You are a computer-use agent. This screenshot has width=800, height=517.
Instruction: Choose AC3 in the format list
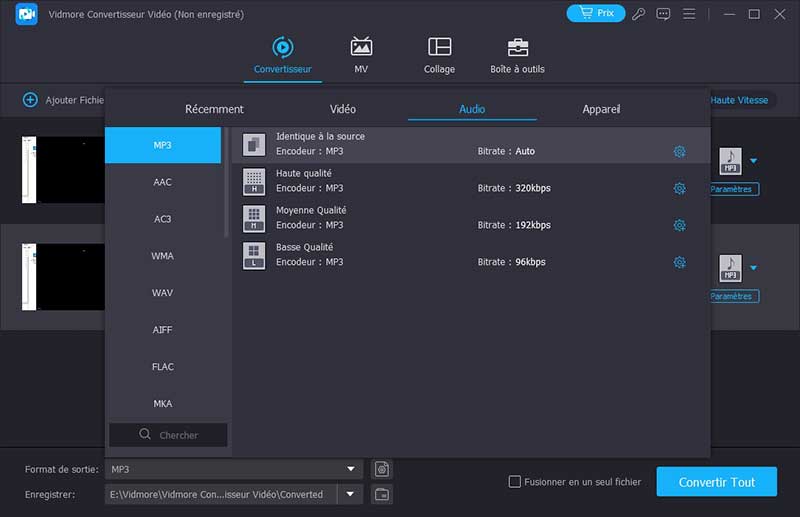coord(163,219)
